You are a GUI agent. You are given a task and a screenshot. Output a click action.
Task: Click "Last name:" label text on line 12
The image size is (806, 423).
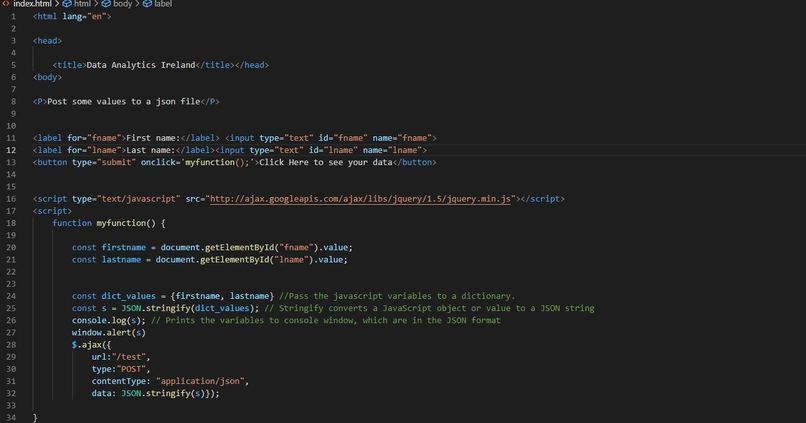tap(151, 150)
